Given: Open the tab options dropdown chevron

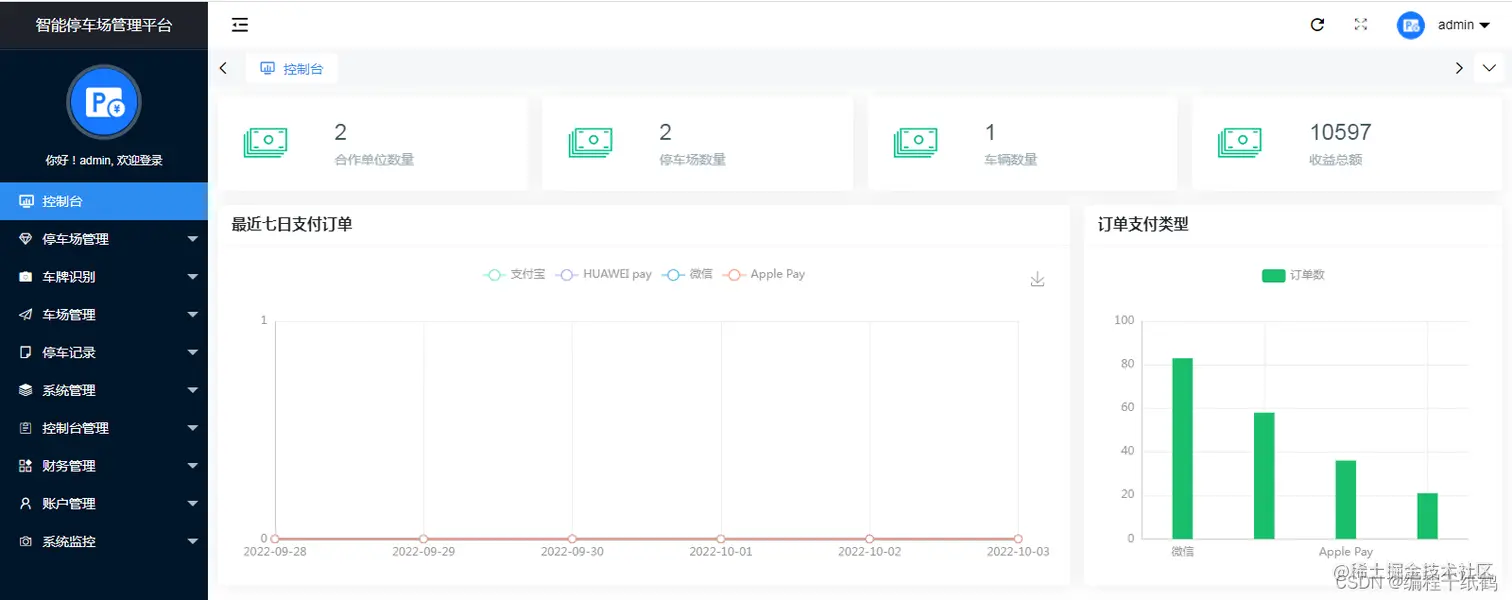Looking at the screenshot, I should point(1489,68).
